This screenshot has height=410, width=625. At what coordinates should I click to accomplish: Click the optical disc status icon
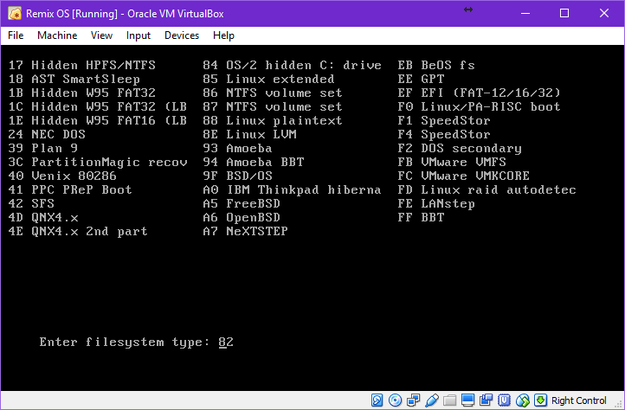(x=395, y=400)
